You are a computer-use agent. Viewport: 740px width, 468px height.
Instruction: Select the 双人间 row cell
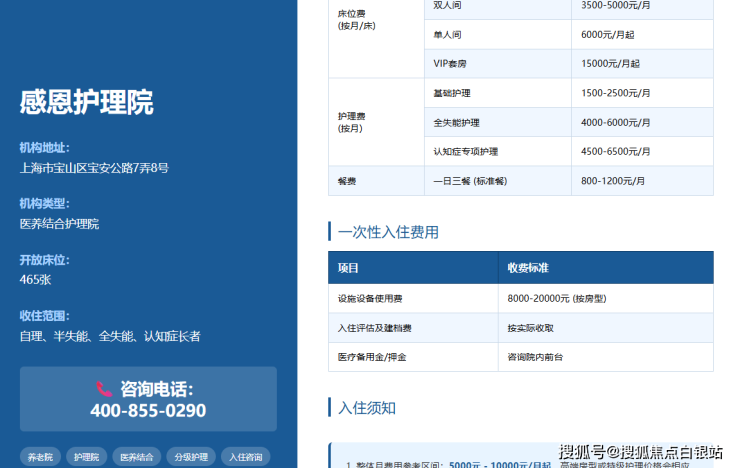click(x=498, y=8)
